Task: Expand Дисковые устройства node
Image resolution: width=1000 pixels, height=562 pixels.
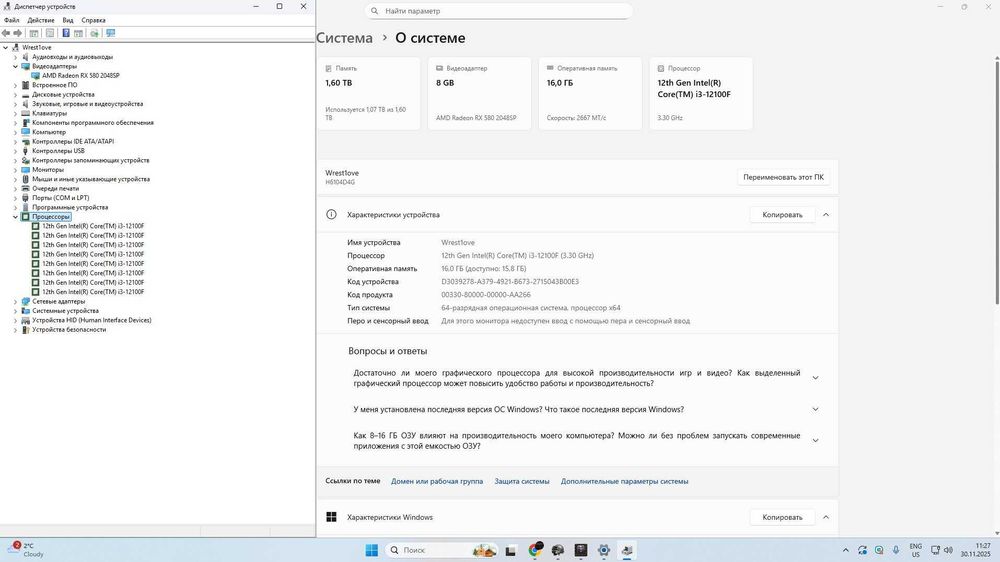Action: coord(15,94)
